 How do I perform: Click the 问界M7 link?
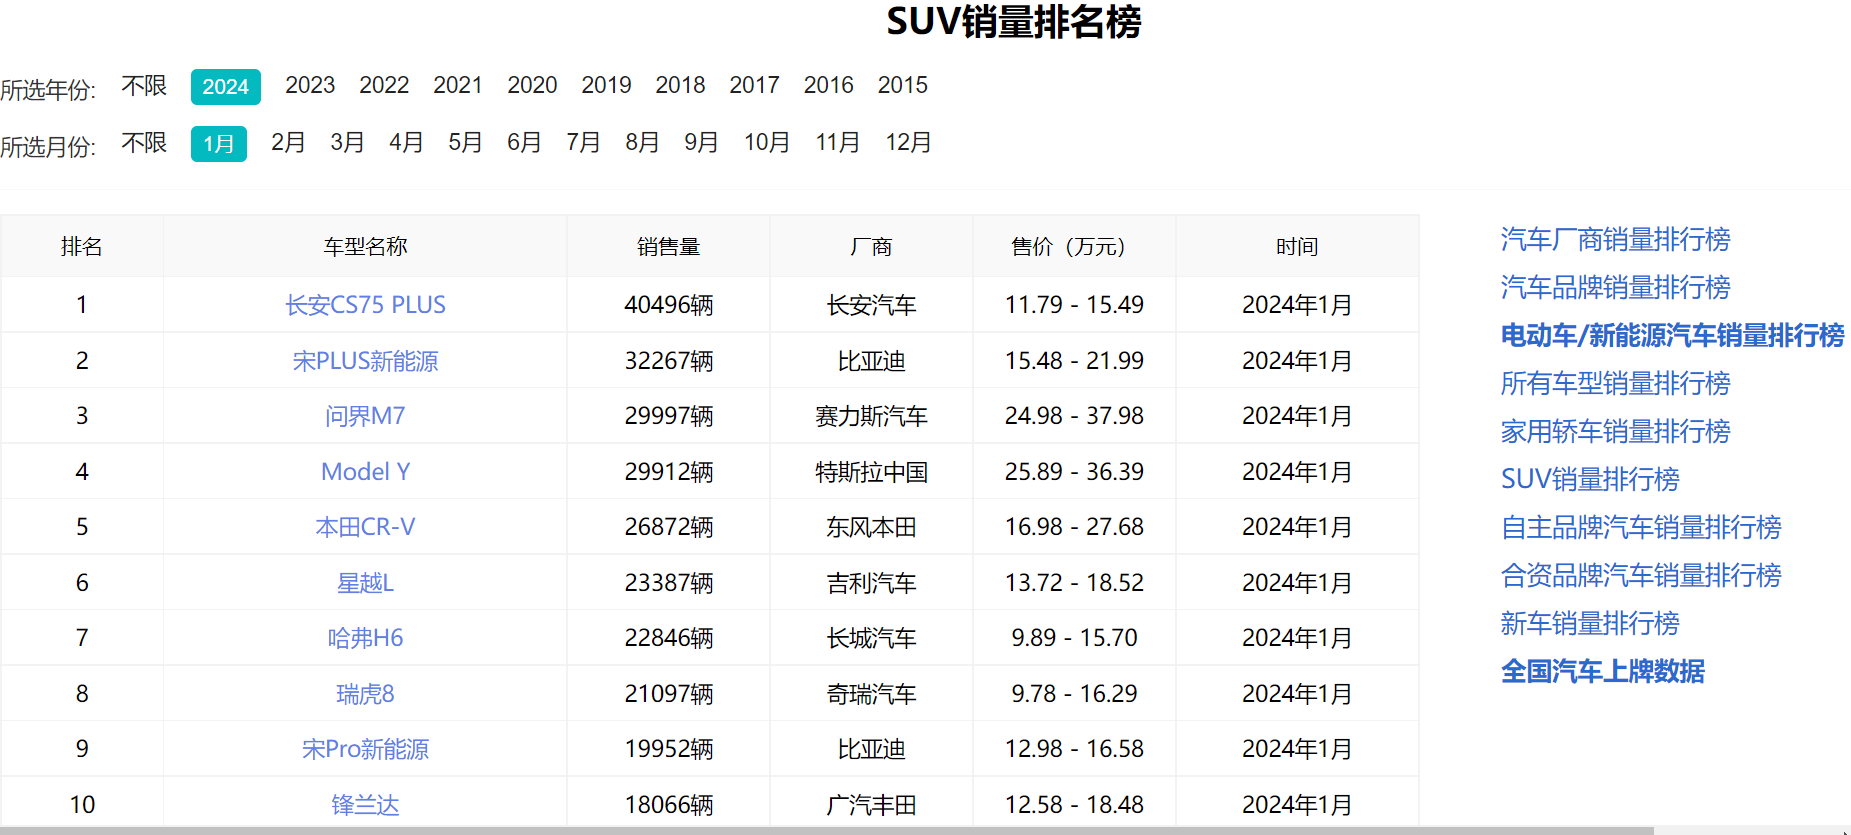[x=365, y=416]
